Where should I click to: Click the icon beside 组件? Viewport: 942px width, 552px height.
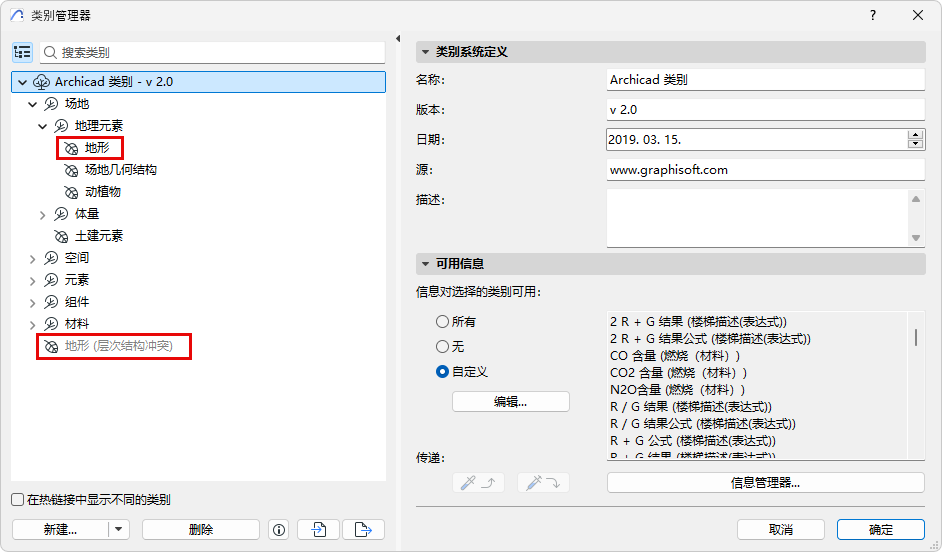[x=51, y=302]
